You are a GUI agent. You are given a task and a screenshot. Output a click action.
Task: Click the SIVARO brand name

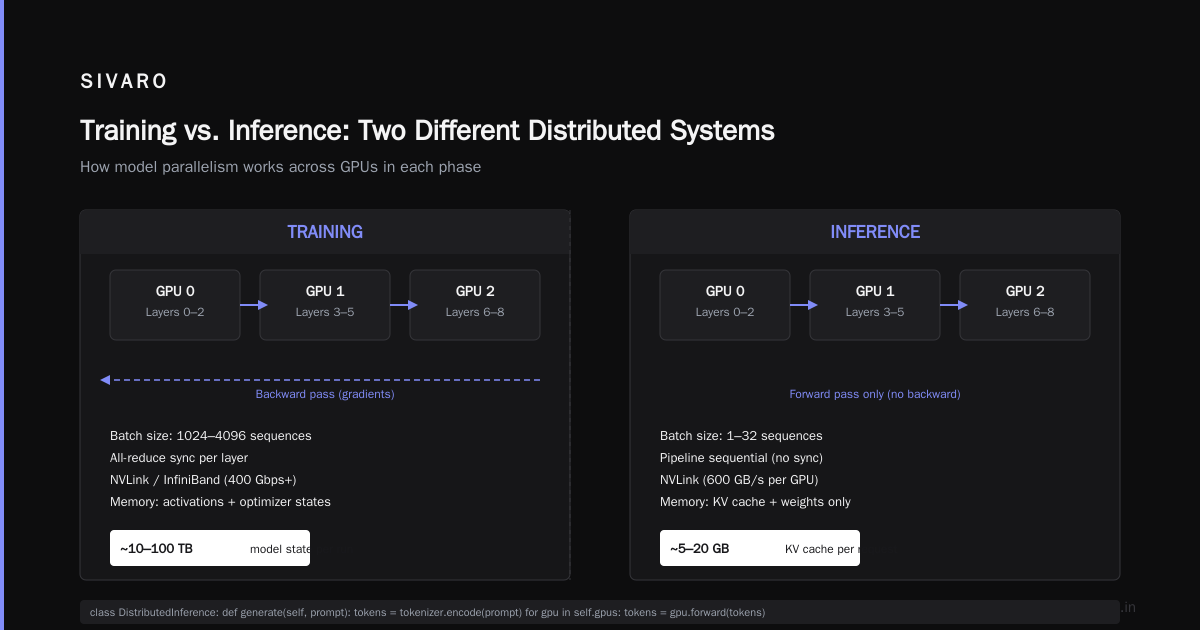(124, 81)
